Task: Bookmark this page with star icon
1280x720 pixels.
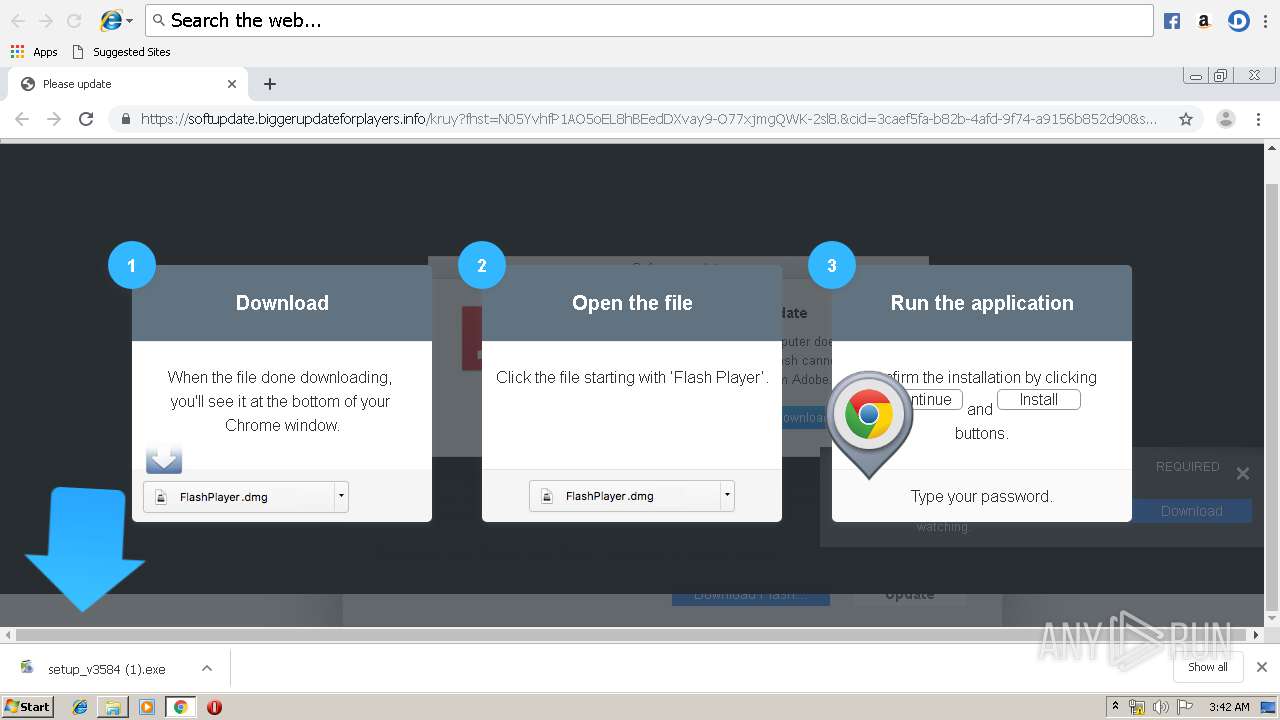Action: [1186, 119]
